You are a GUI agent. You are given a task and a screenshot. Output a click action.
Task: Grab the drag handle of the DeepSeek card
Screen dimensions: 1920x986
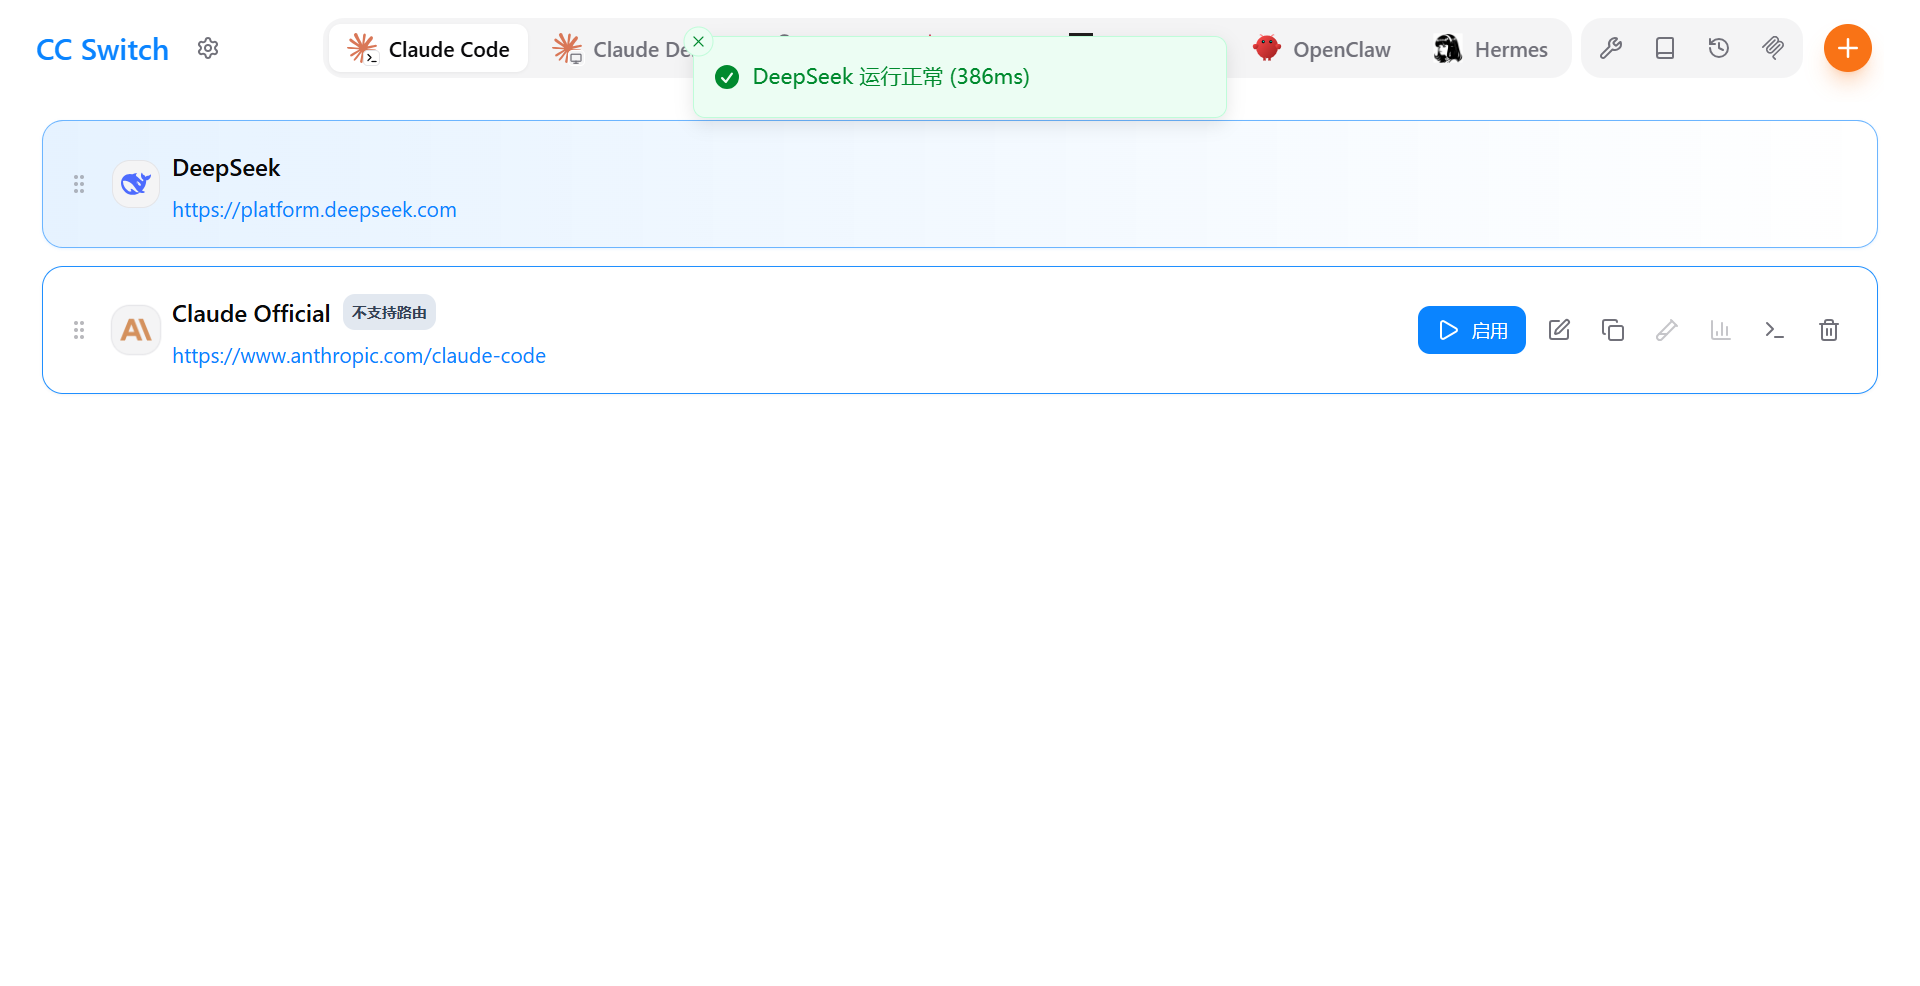tap(79, 184)
